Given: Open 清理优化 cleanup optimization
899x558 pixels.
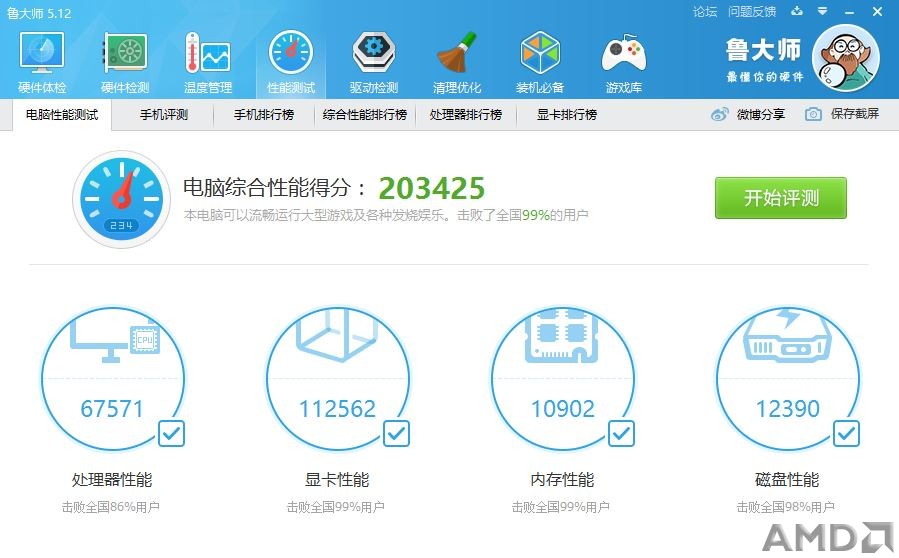Looking at the screenshot, I should click(x=457, y=62).
